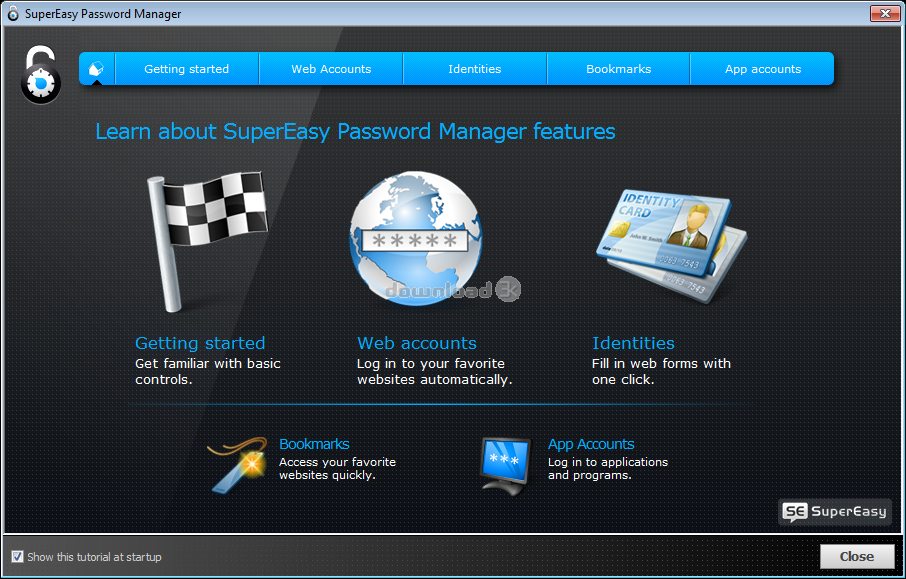Screen dimensions: 906x579
Task: Click the App Accounts monitor icon
Action: [505, 464]
